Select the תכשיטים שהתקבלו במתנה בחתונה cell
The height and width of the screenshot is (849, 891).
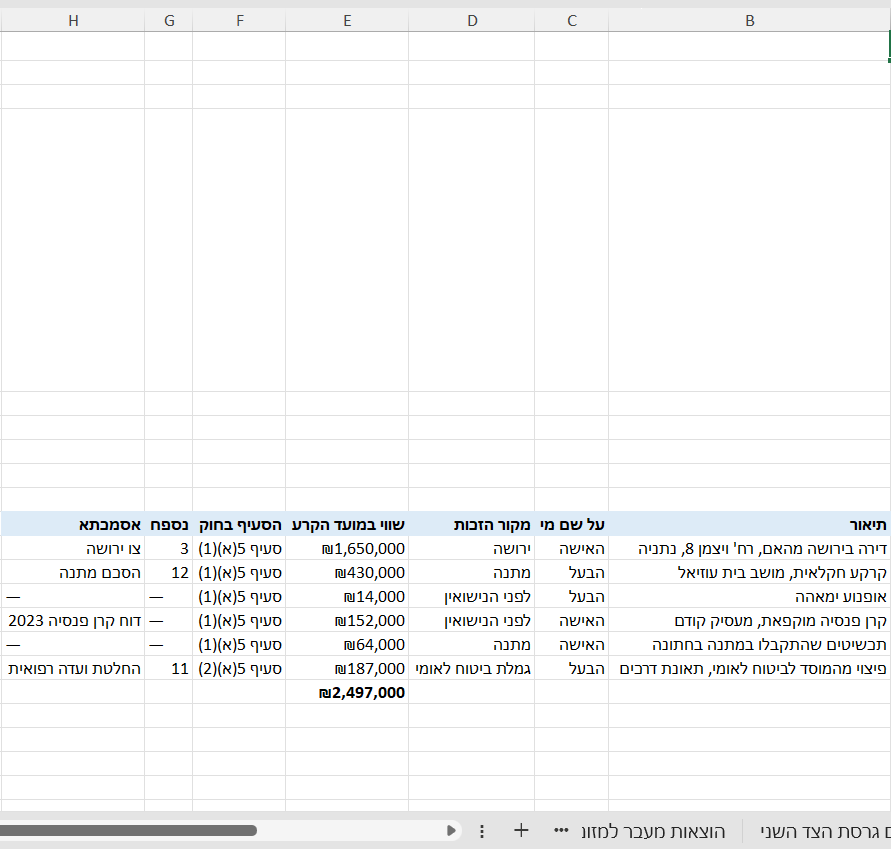coord(749,644)
